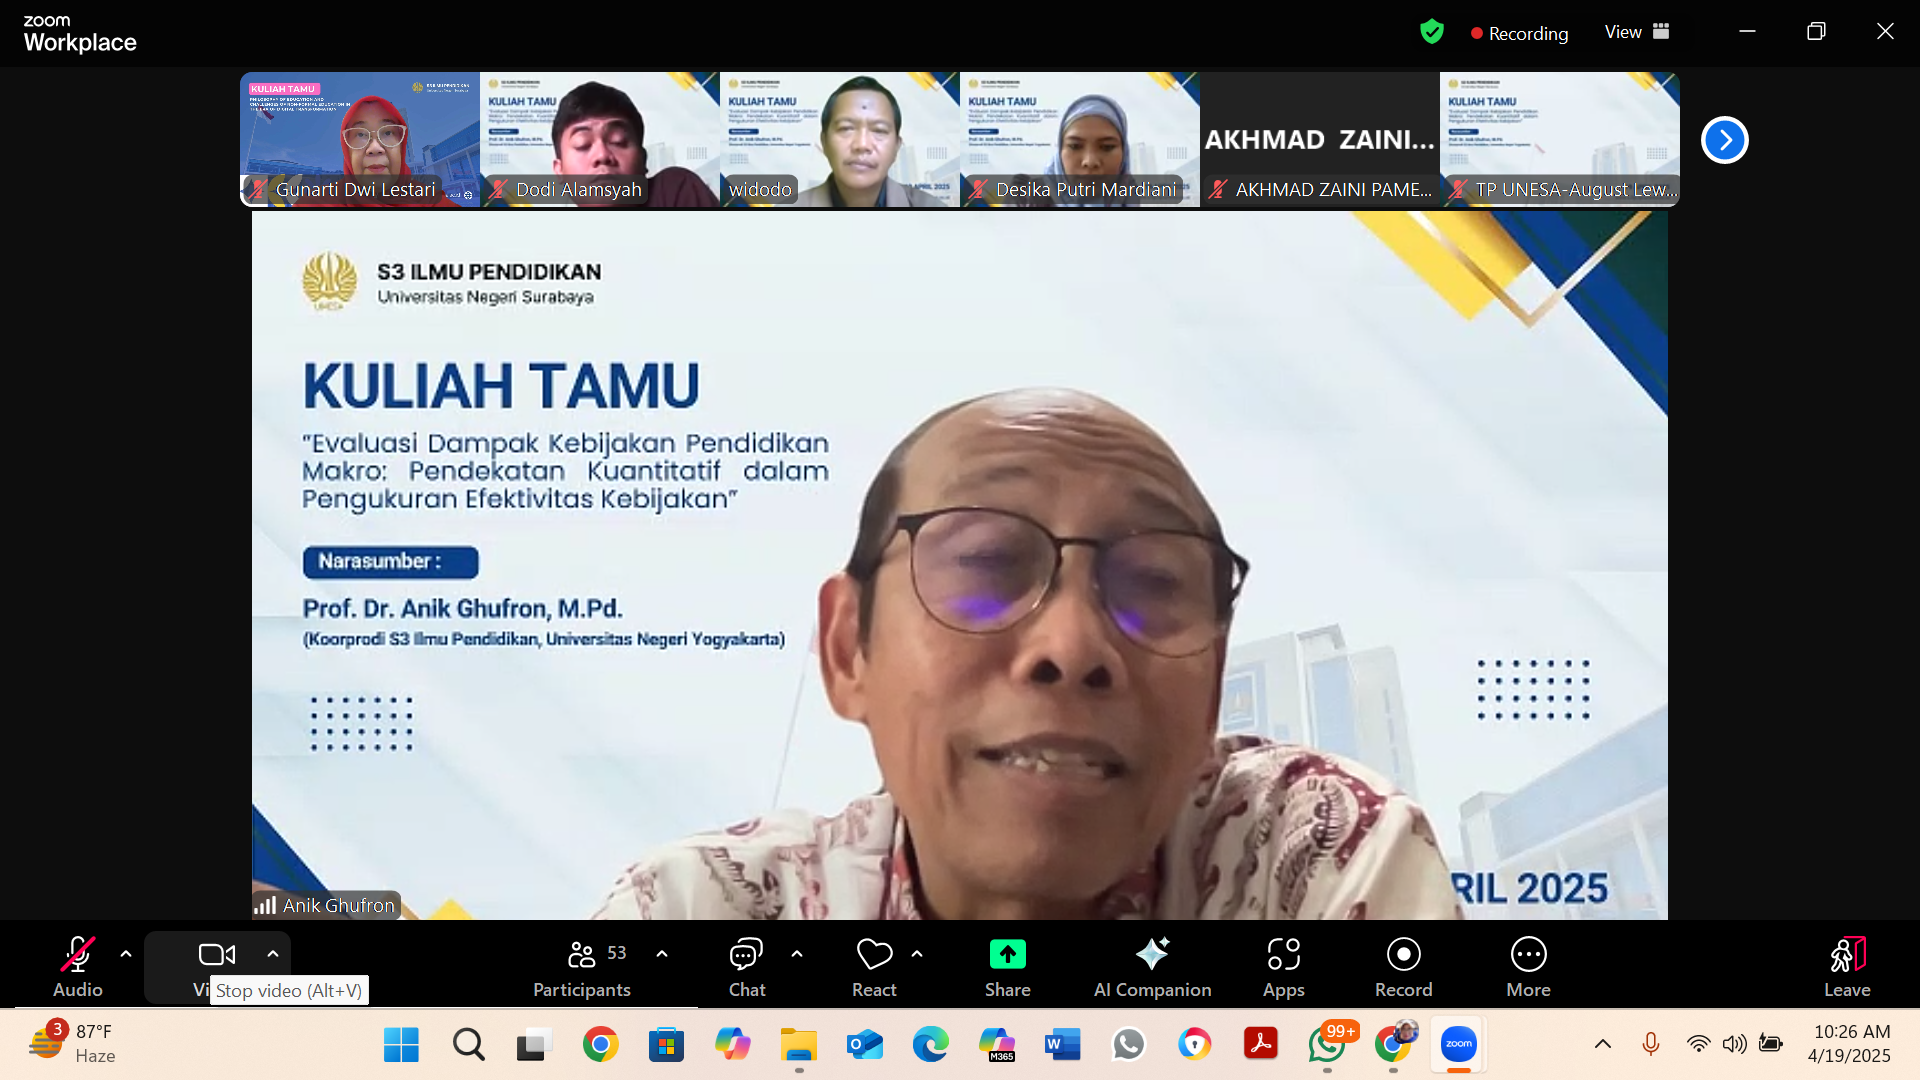1920x1080 pixels.
Task: Expand chat options arrow
Action: 797,954
